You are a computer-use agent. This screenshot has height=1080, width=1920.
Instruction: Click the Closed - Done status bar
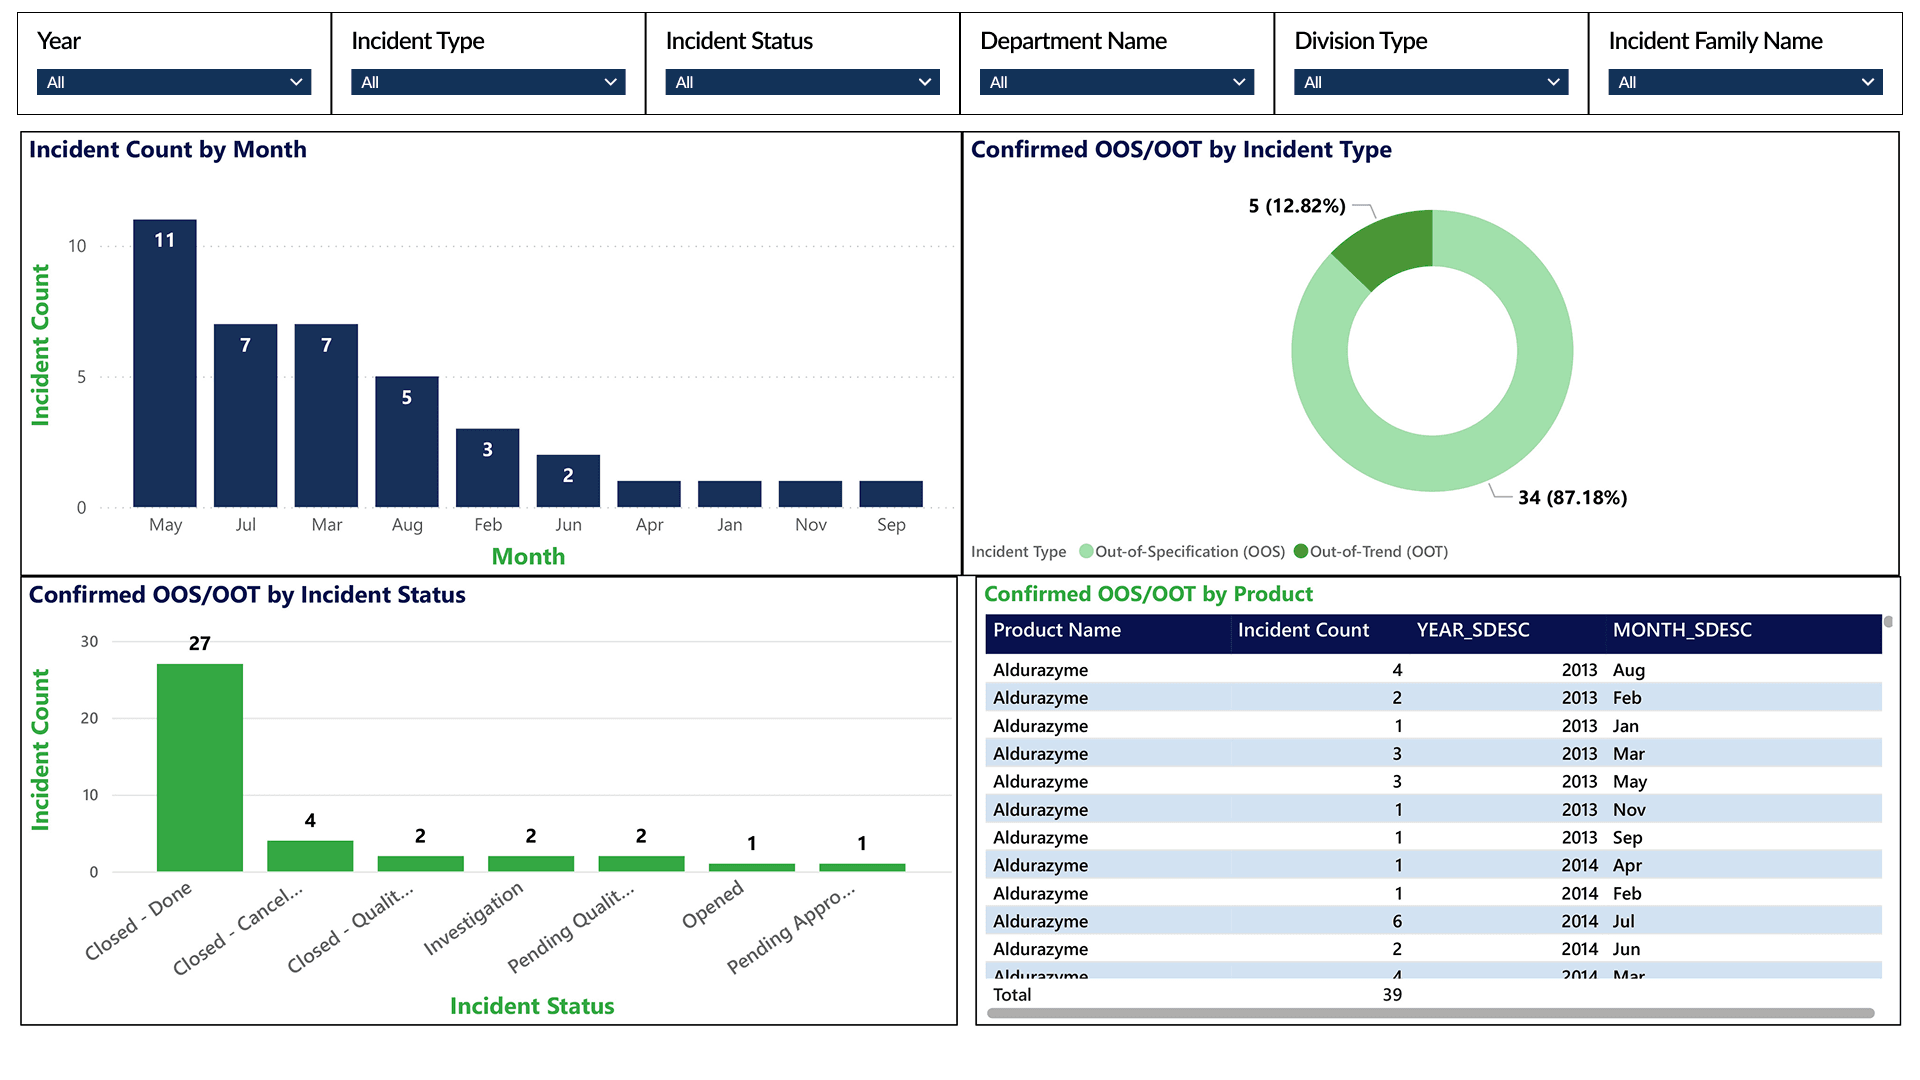(x=200, y=770)
